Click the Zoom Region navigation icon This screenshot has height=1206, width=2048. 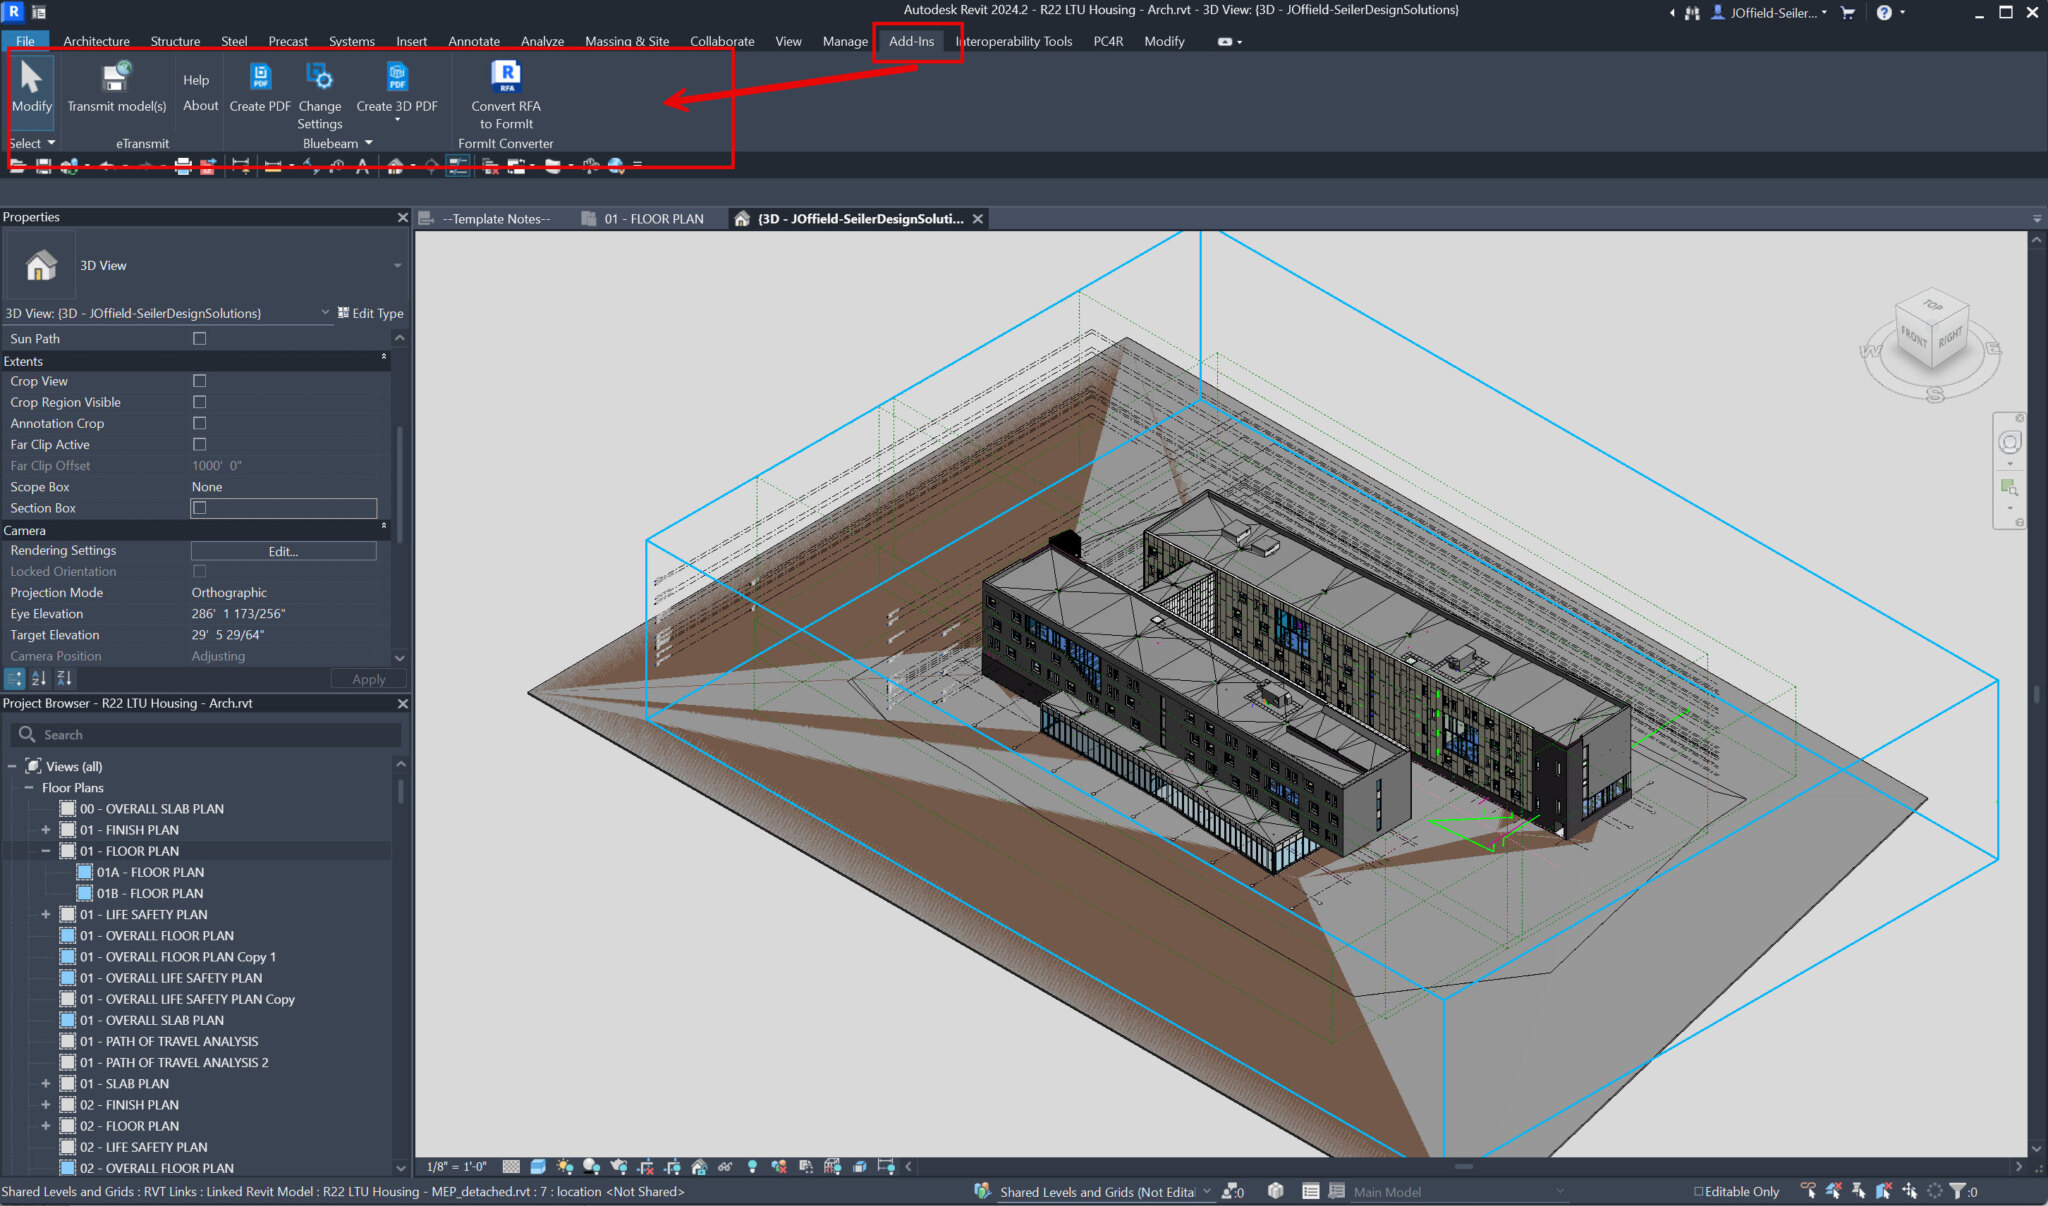2009,488
